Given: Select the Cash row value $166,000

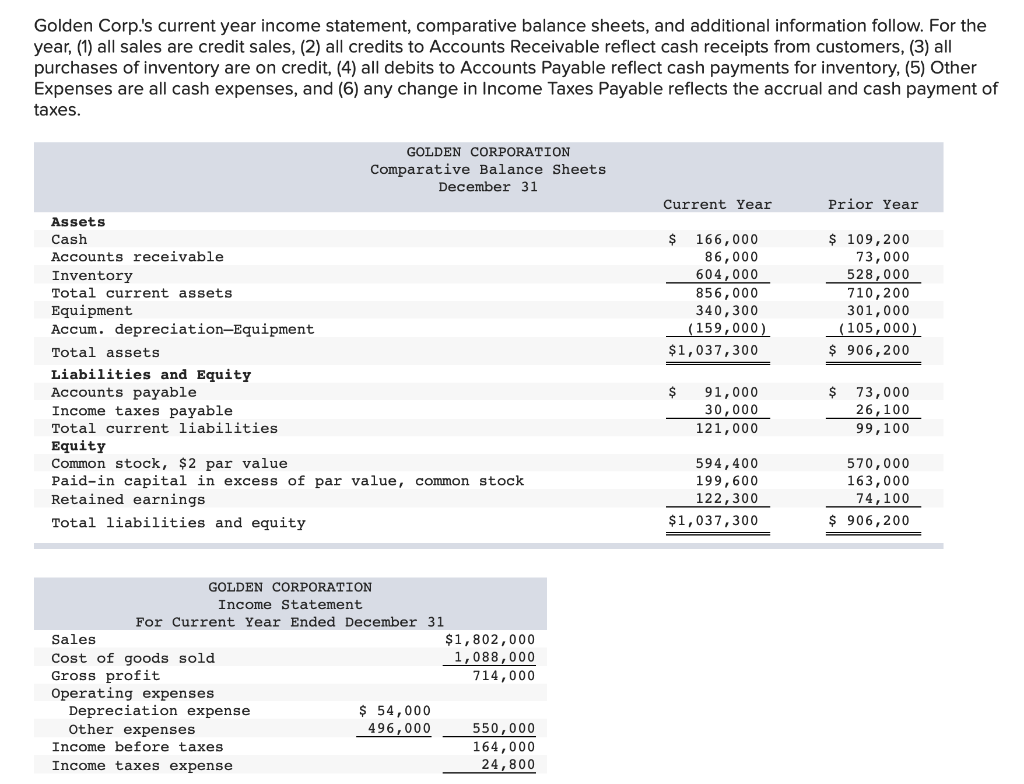Looking at the screenshot, I should click(725, 239).
